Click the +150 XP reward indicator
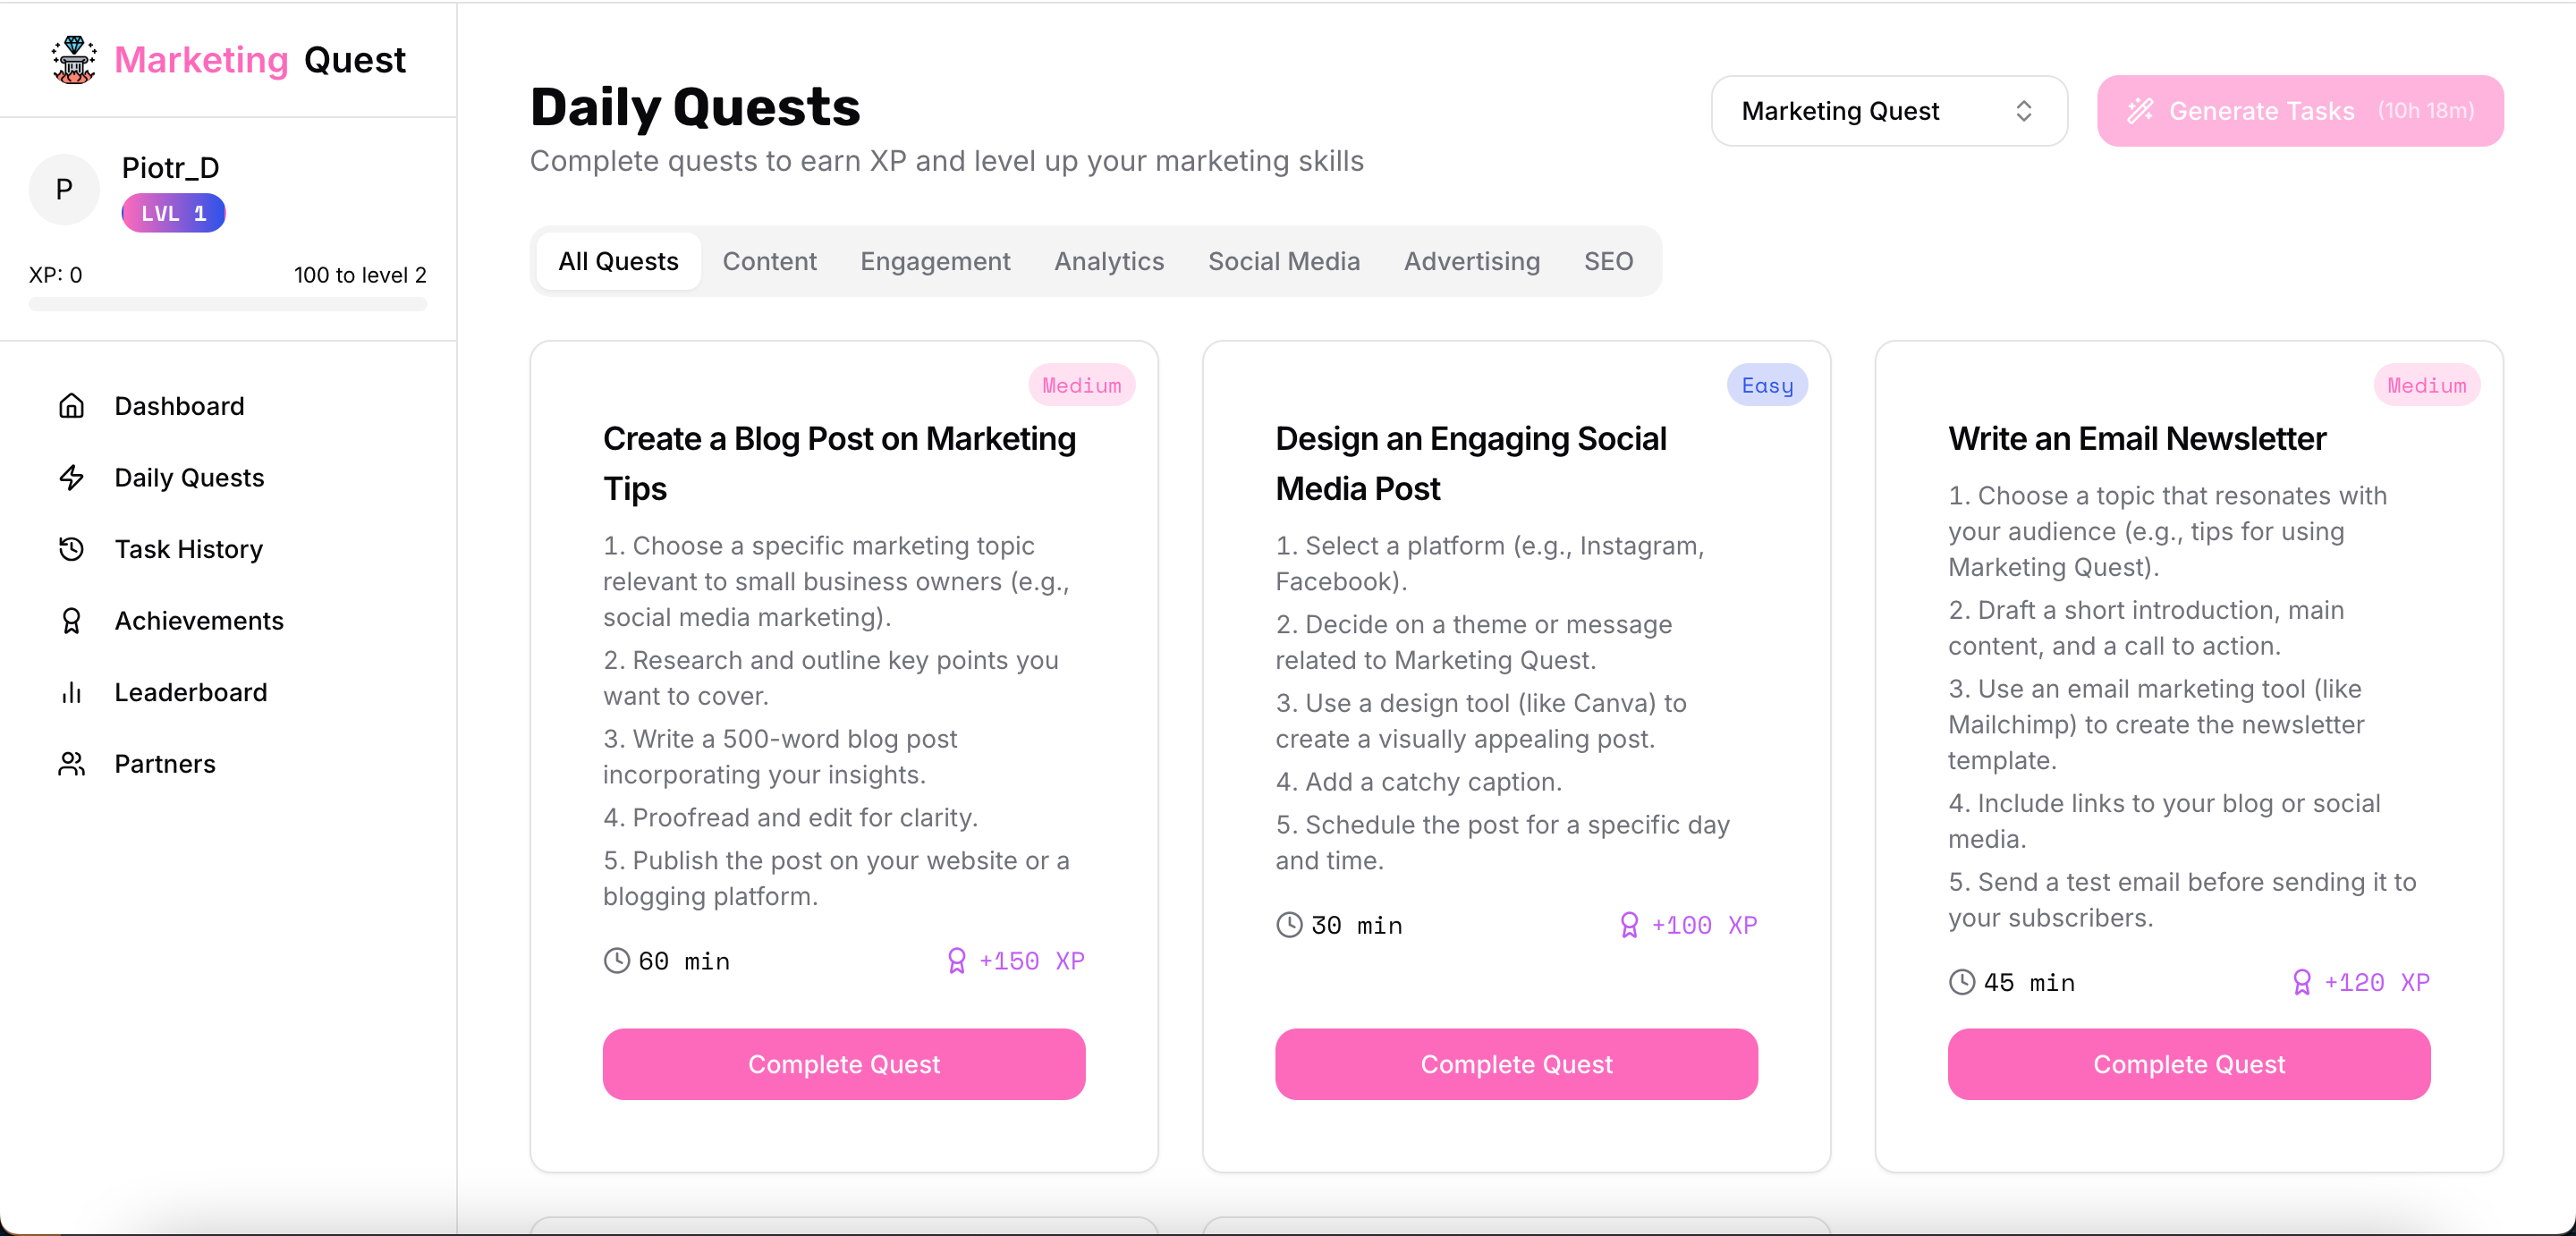Image resolution: width=2576 pixels, height=1236 pixels. coord(1016,961)
